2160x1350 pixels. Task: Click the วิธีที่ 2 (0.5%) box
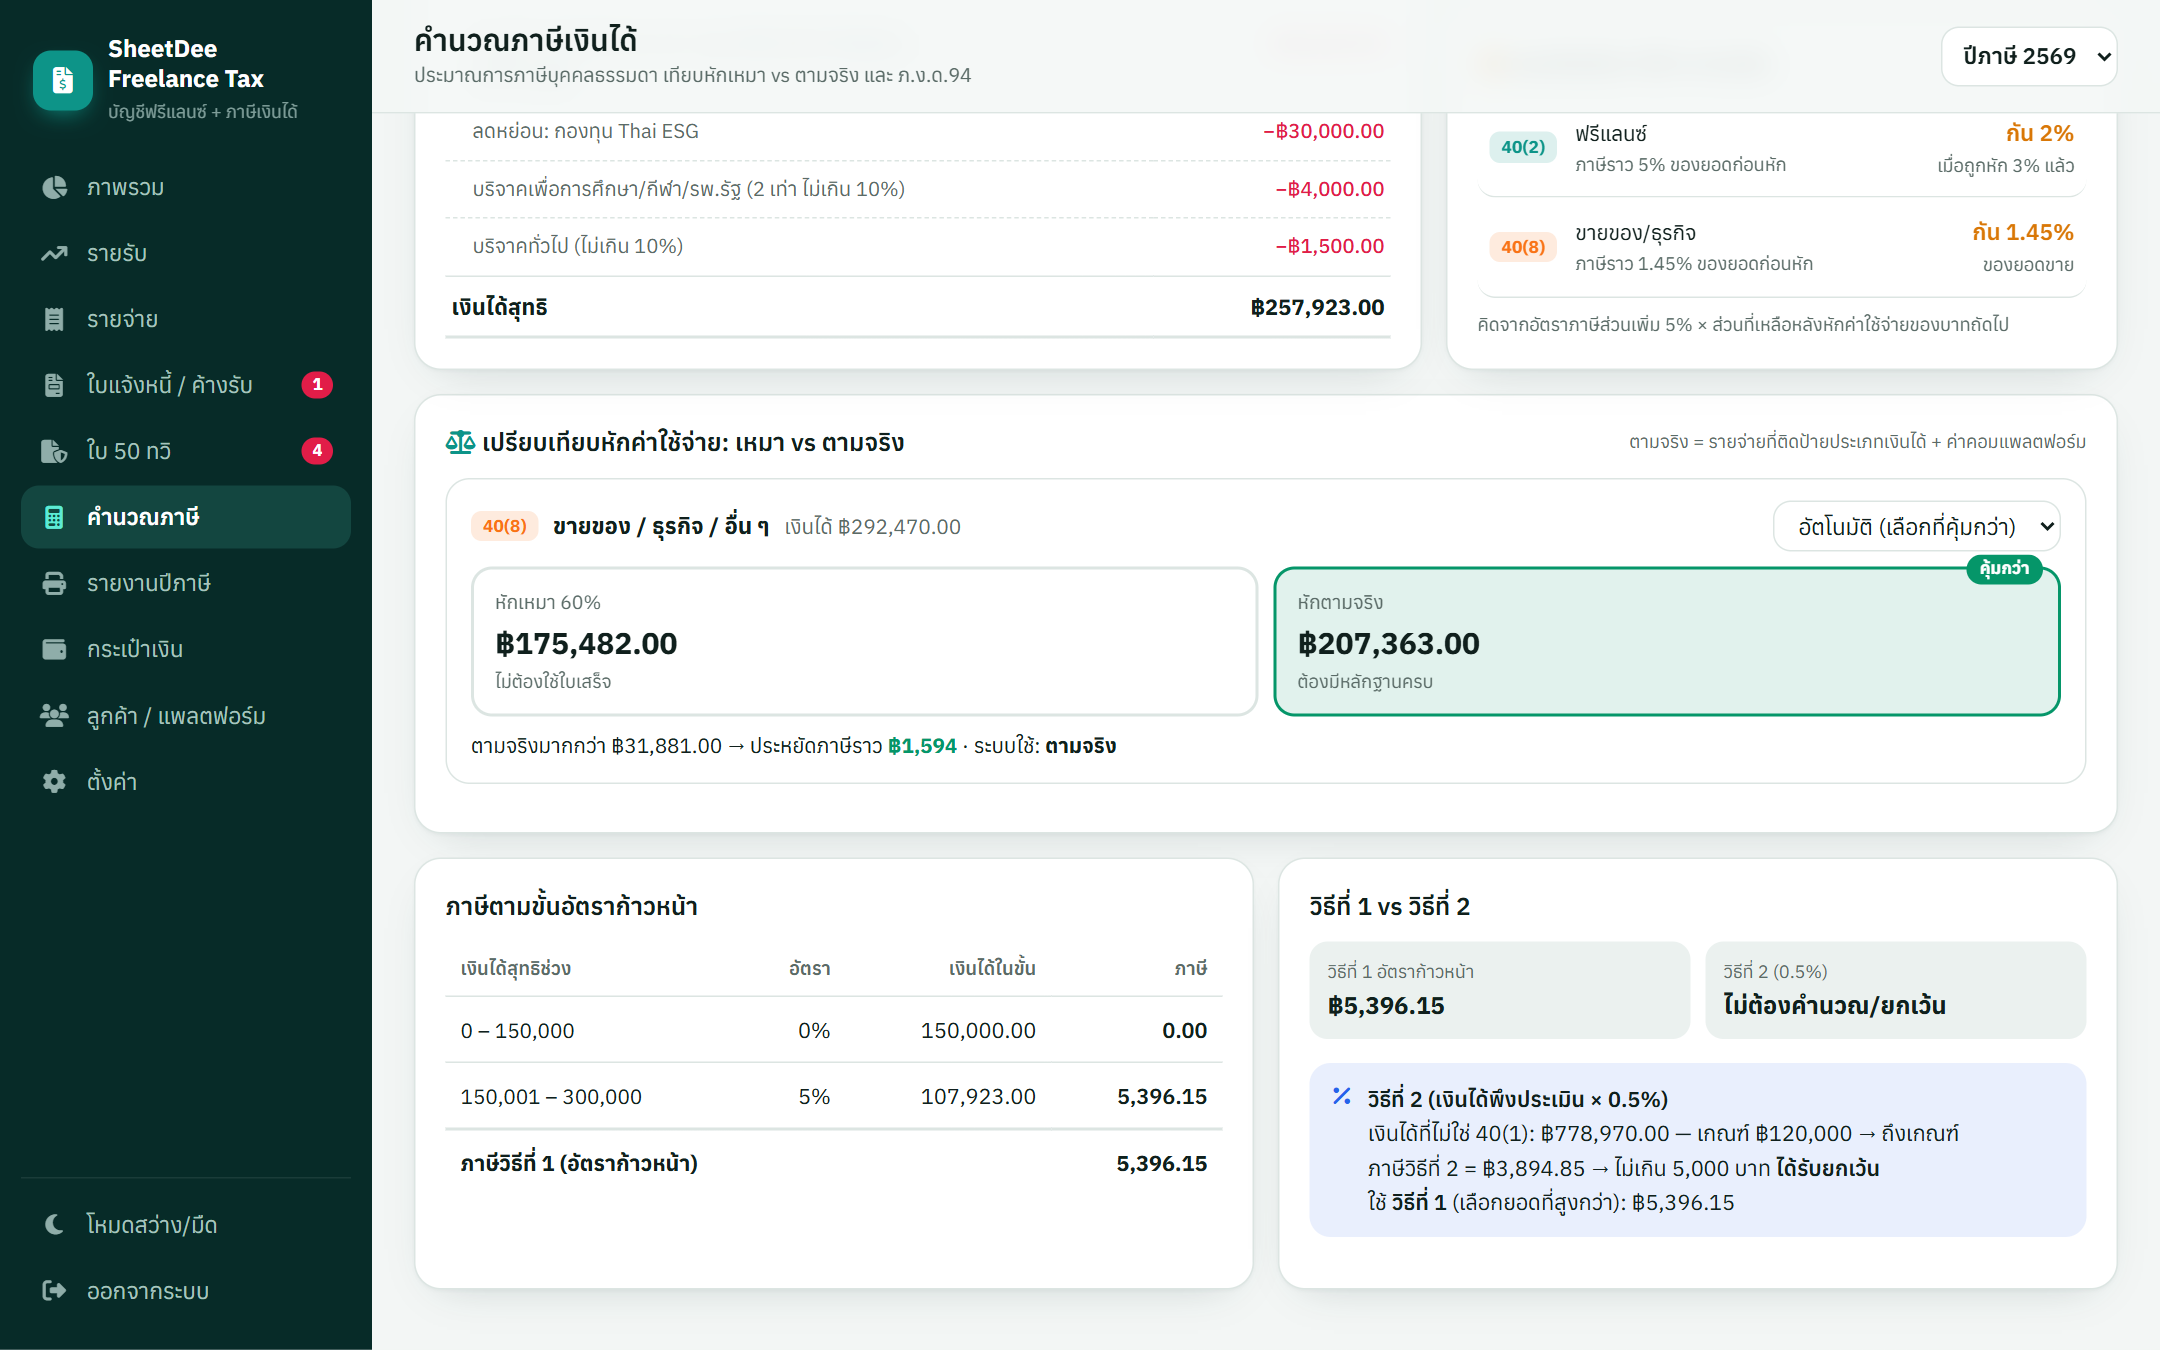coord(1895,989)
